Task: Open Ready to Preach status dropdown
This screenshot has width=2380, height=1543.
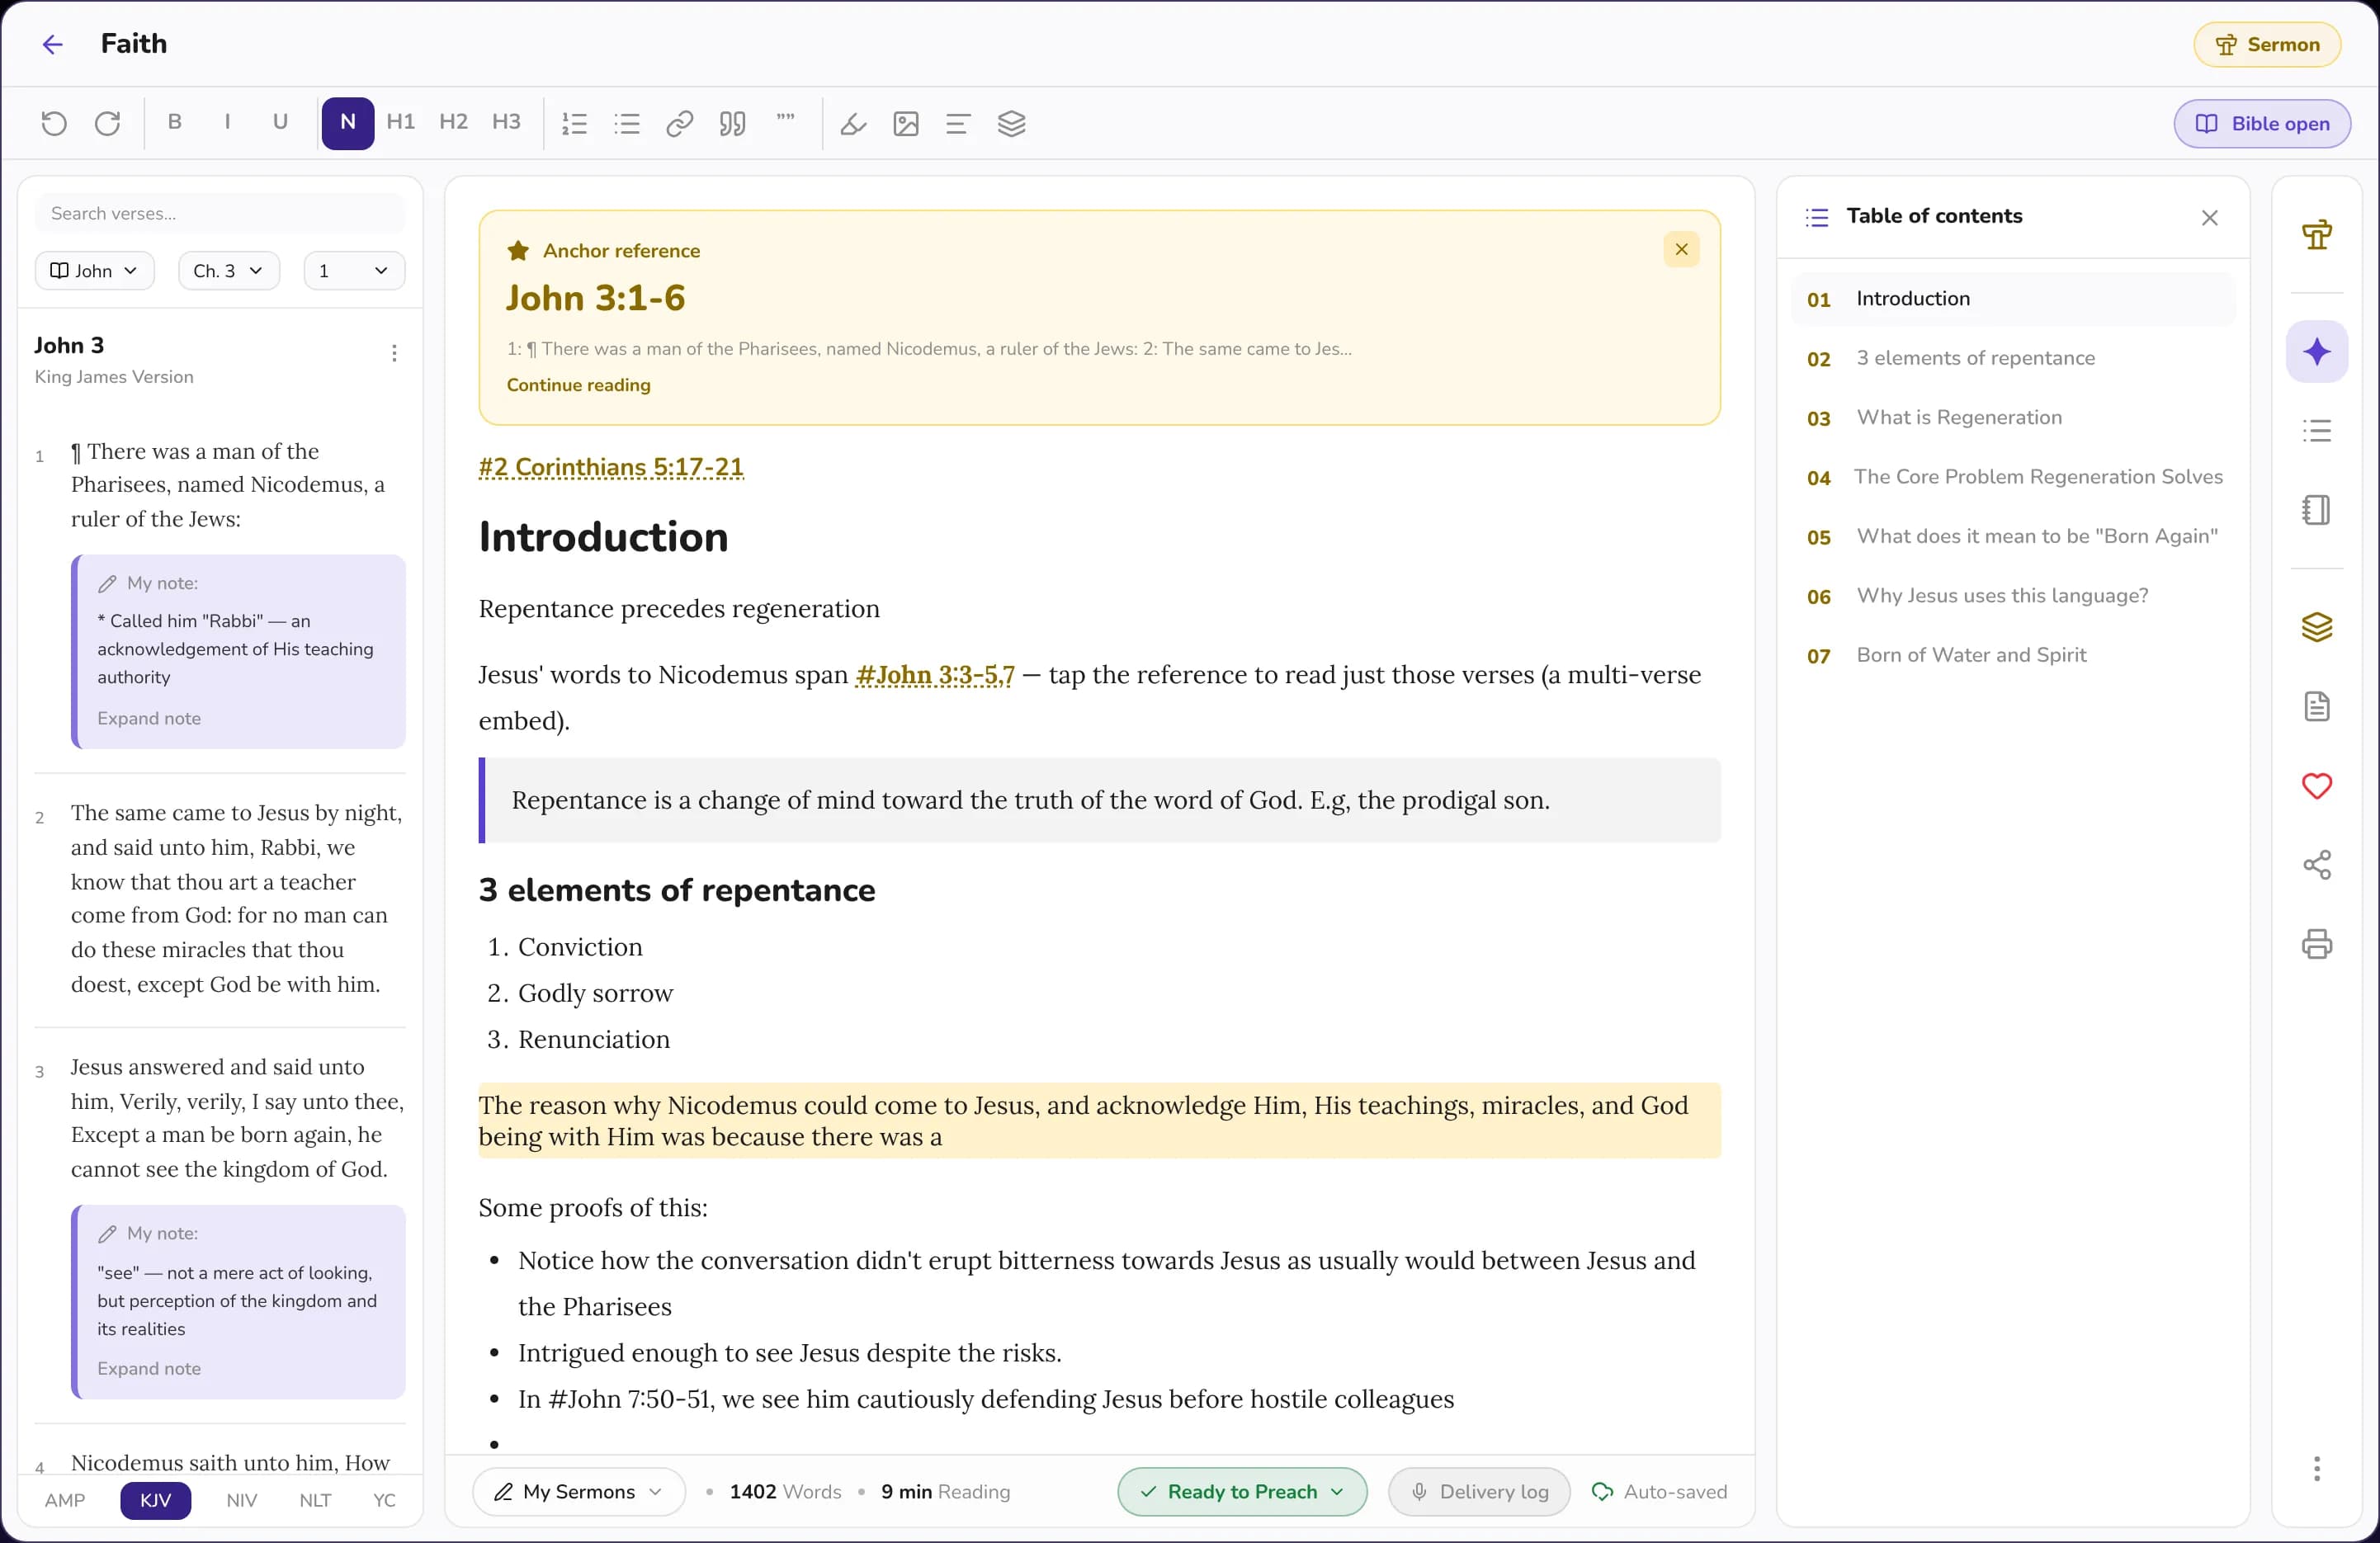Action: 1242,1491
